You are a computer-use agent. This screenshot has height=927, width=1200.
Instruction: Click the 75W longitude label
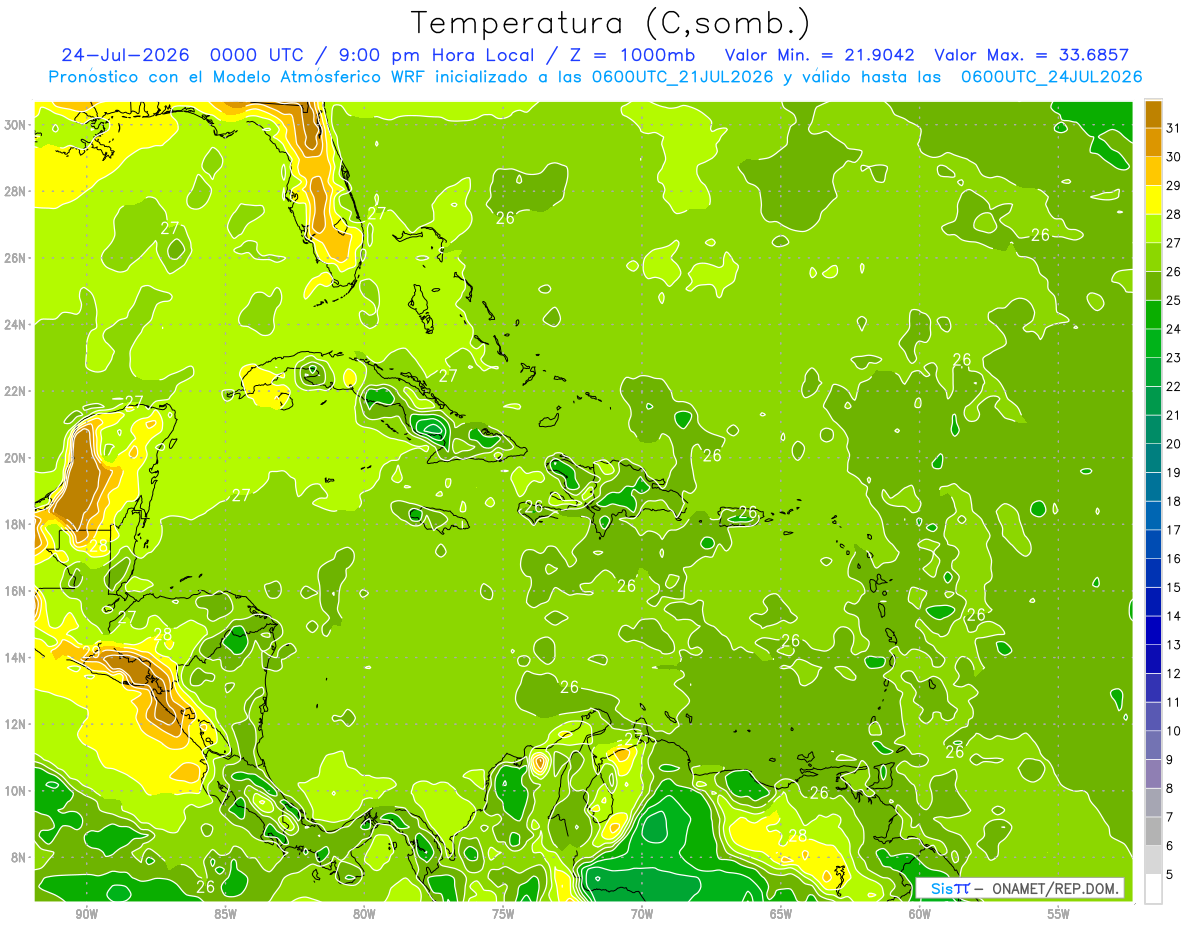coord(503,915)
